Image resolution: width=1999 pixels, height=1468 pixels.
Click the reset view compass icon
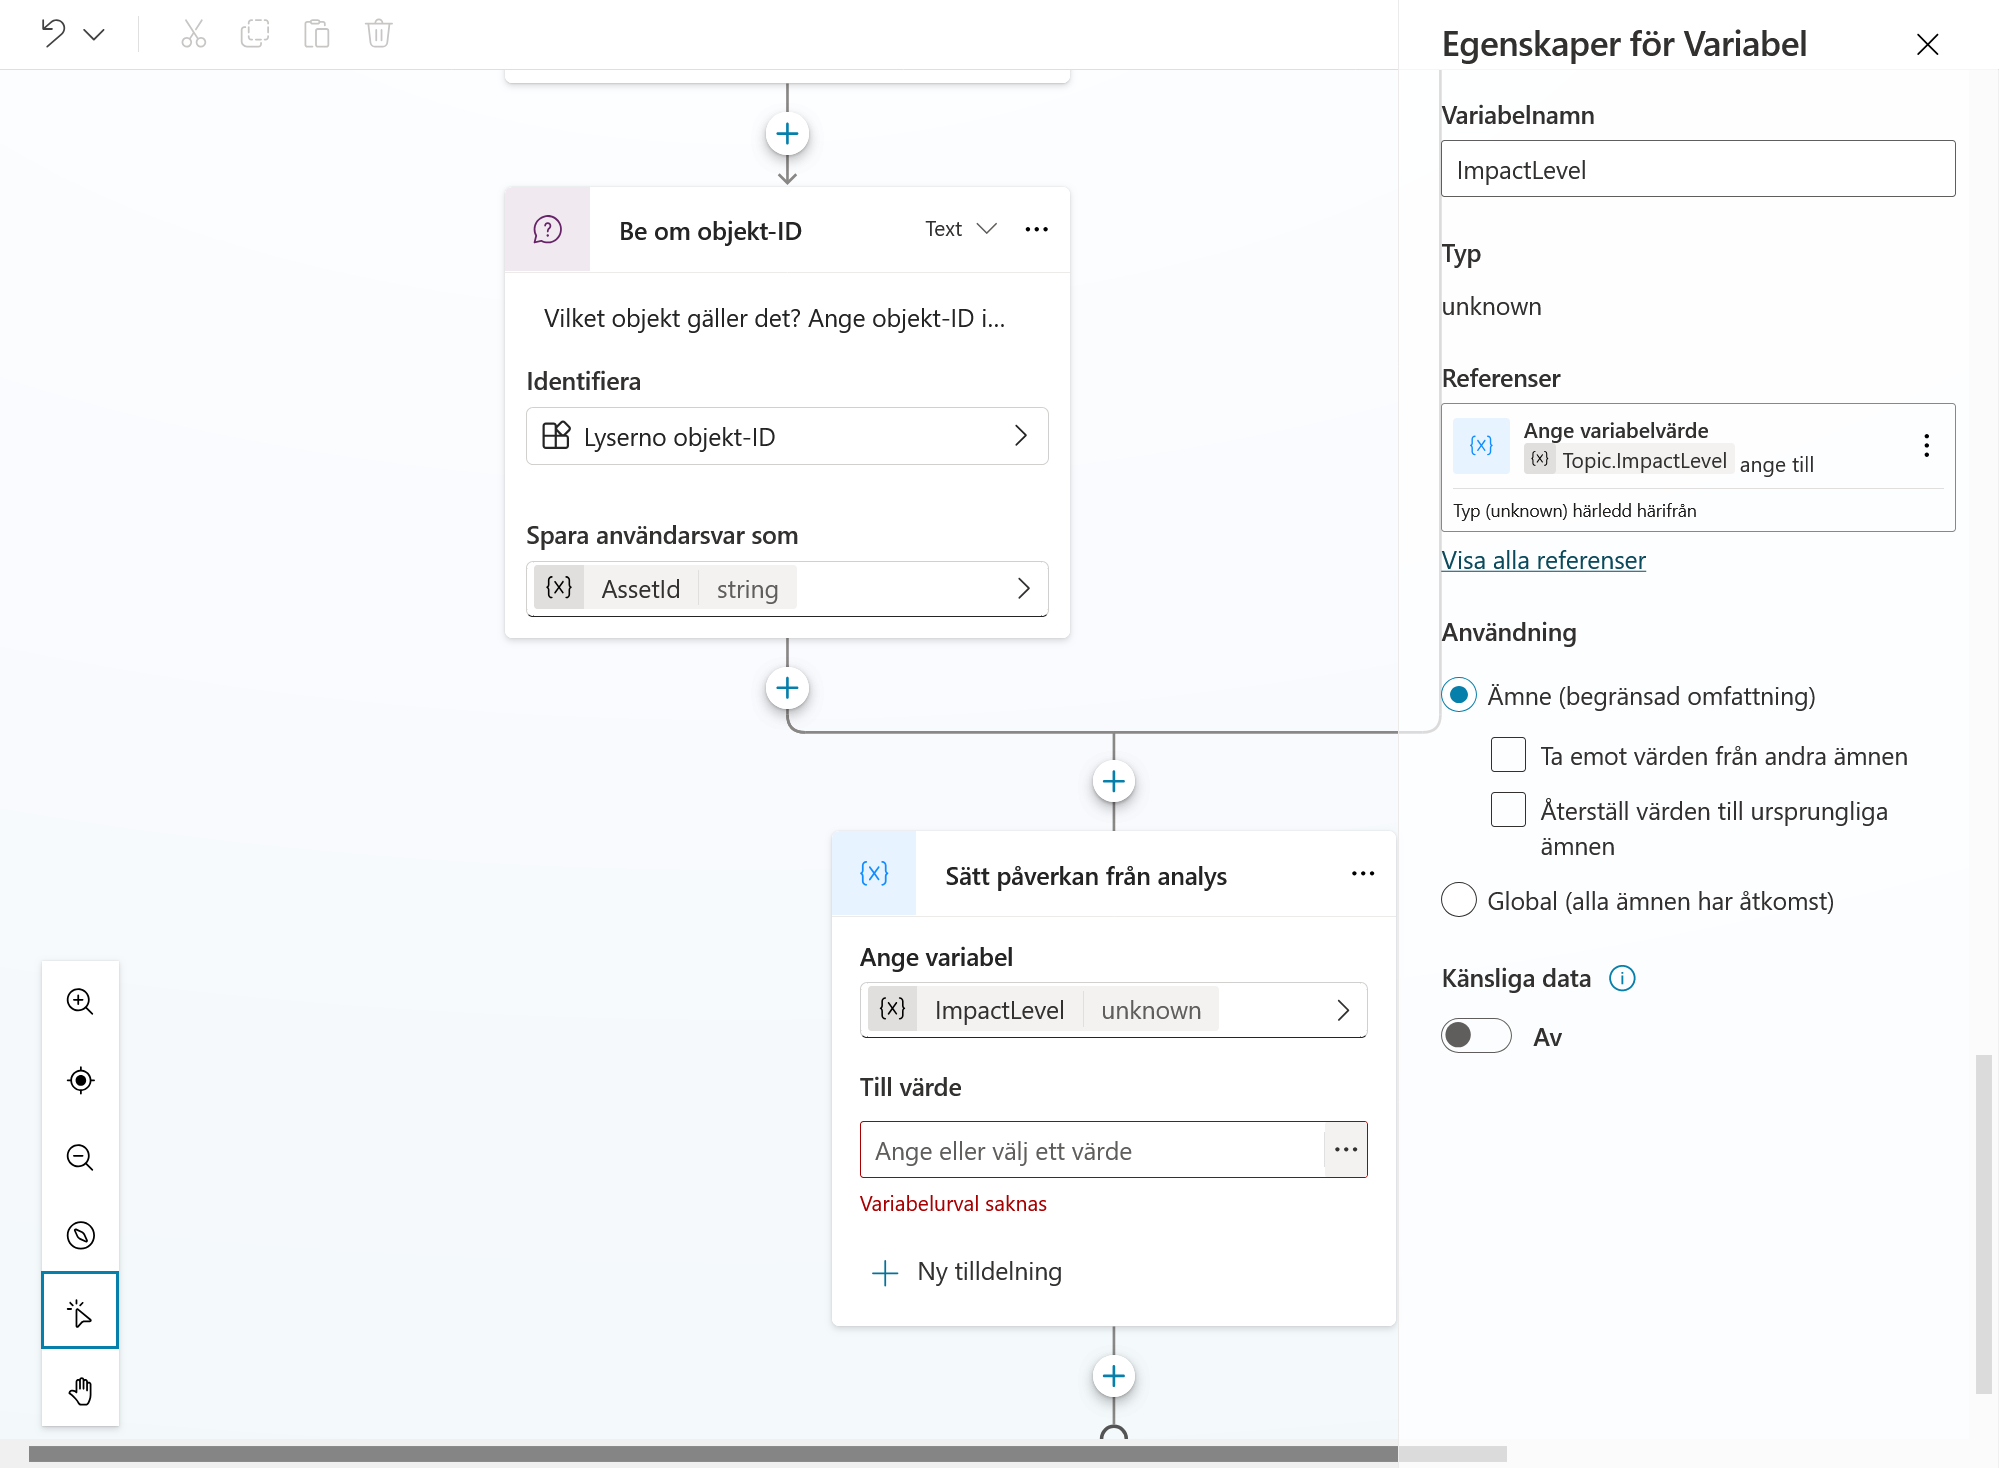(x=80, y=1236)
